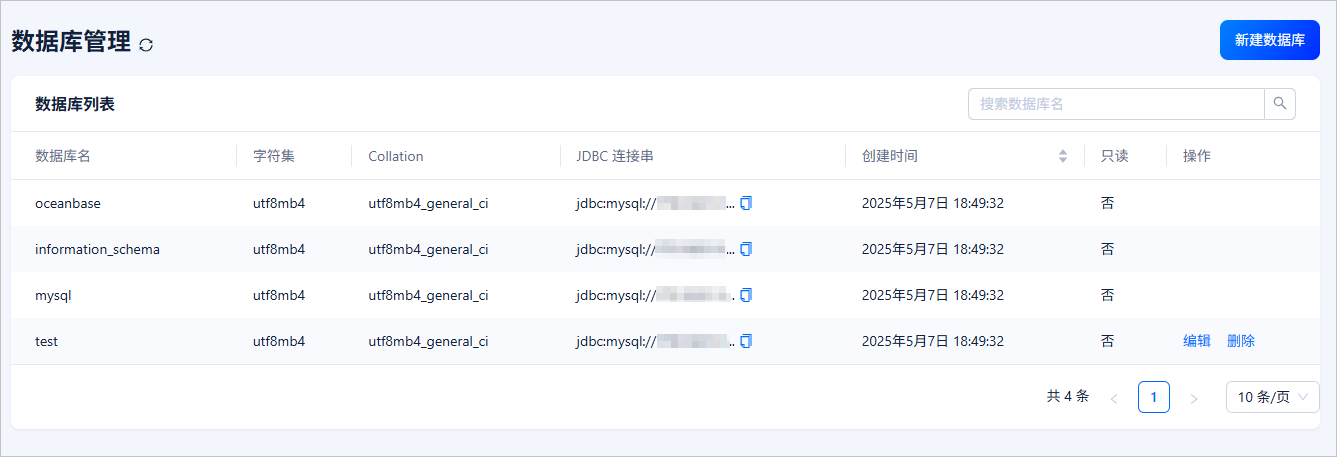Open the 10 条/页 page size dropdown

[x=1273, y=397]
